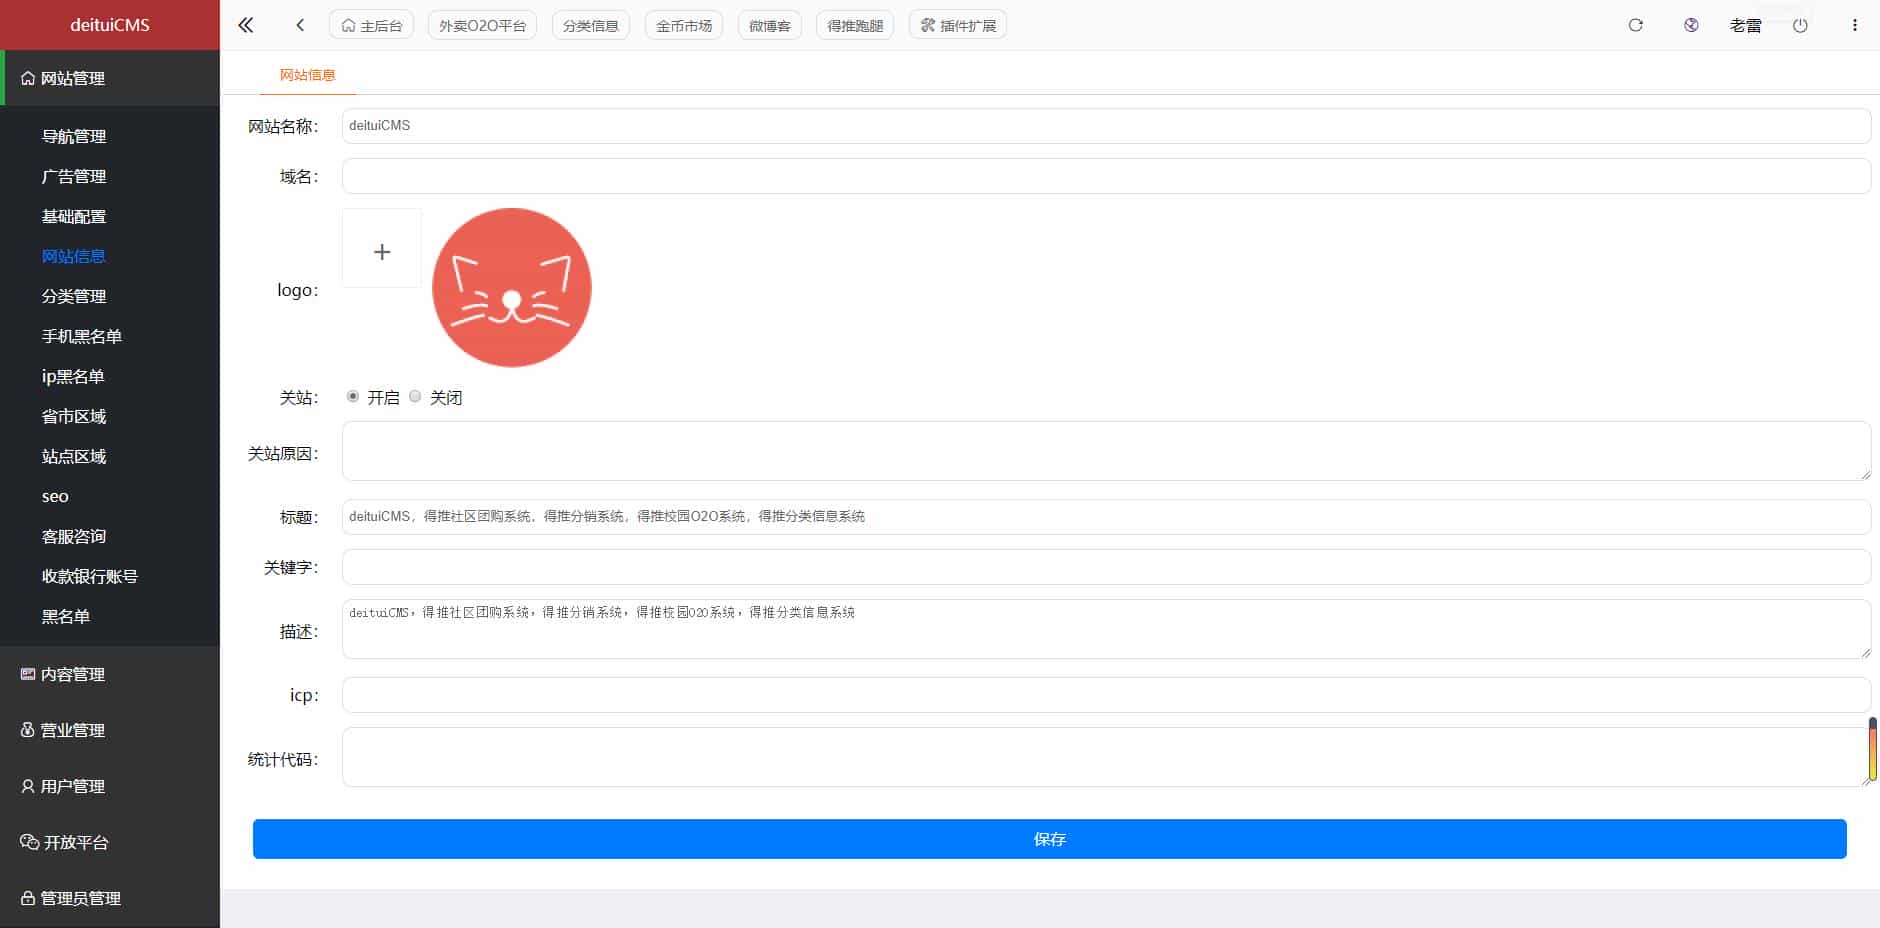Image resolution: width=1880 pixels, height=928 pixels.
Task: Expand the 营业管理 sidebar section
Action: coord(110,730)
